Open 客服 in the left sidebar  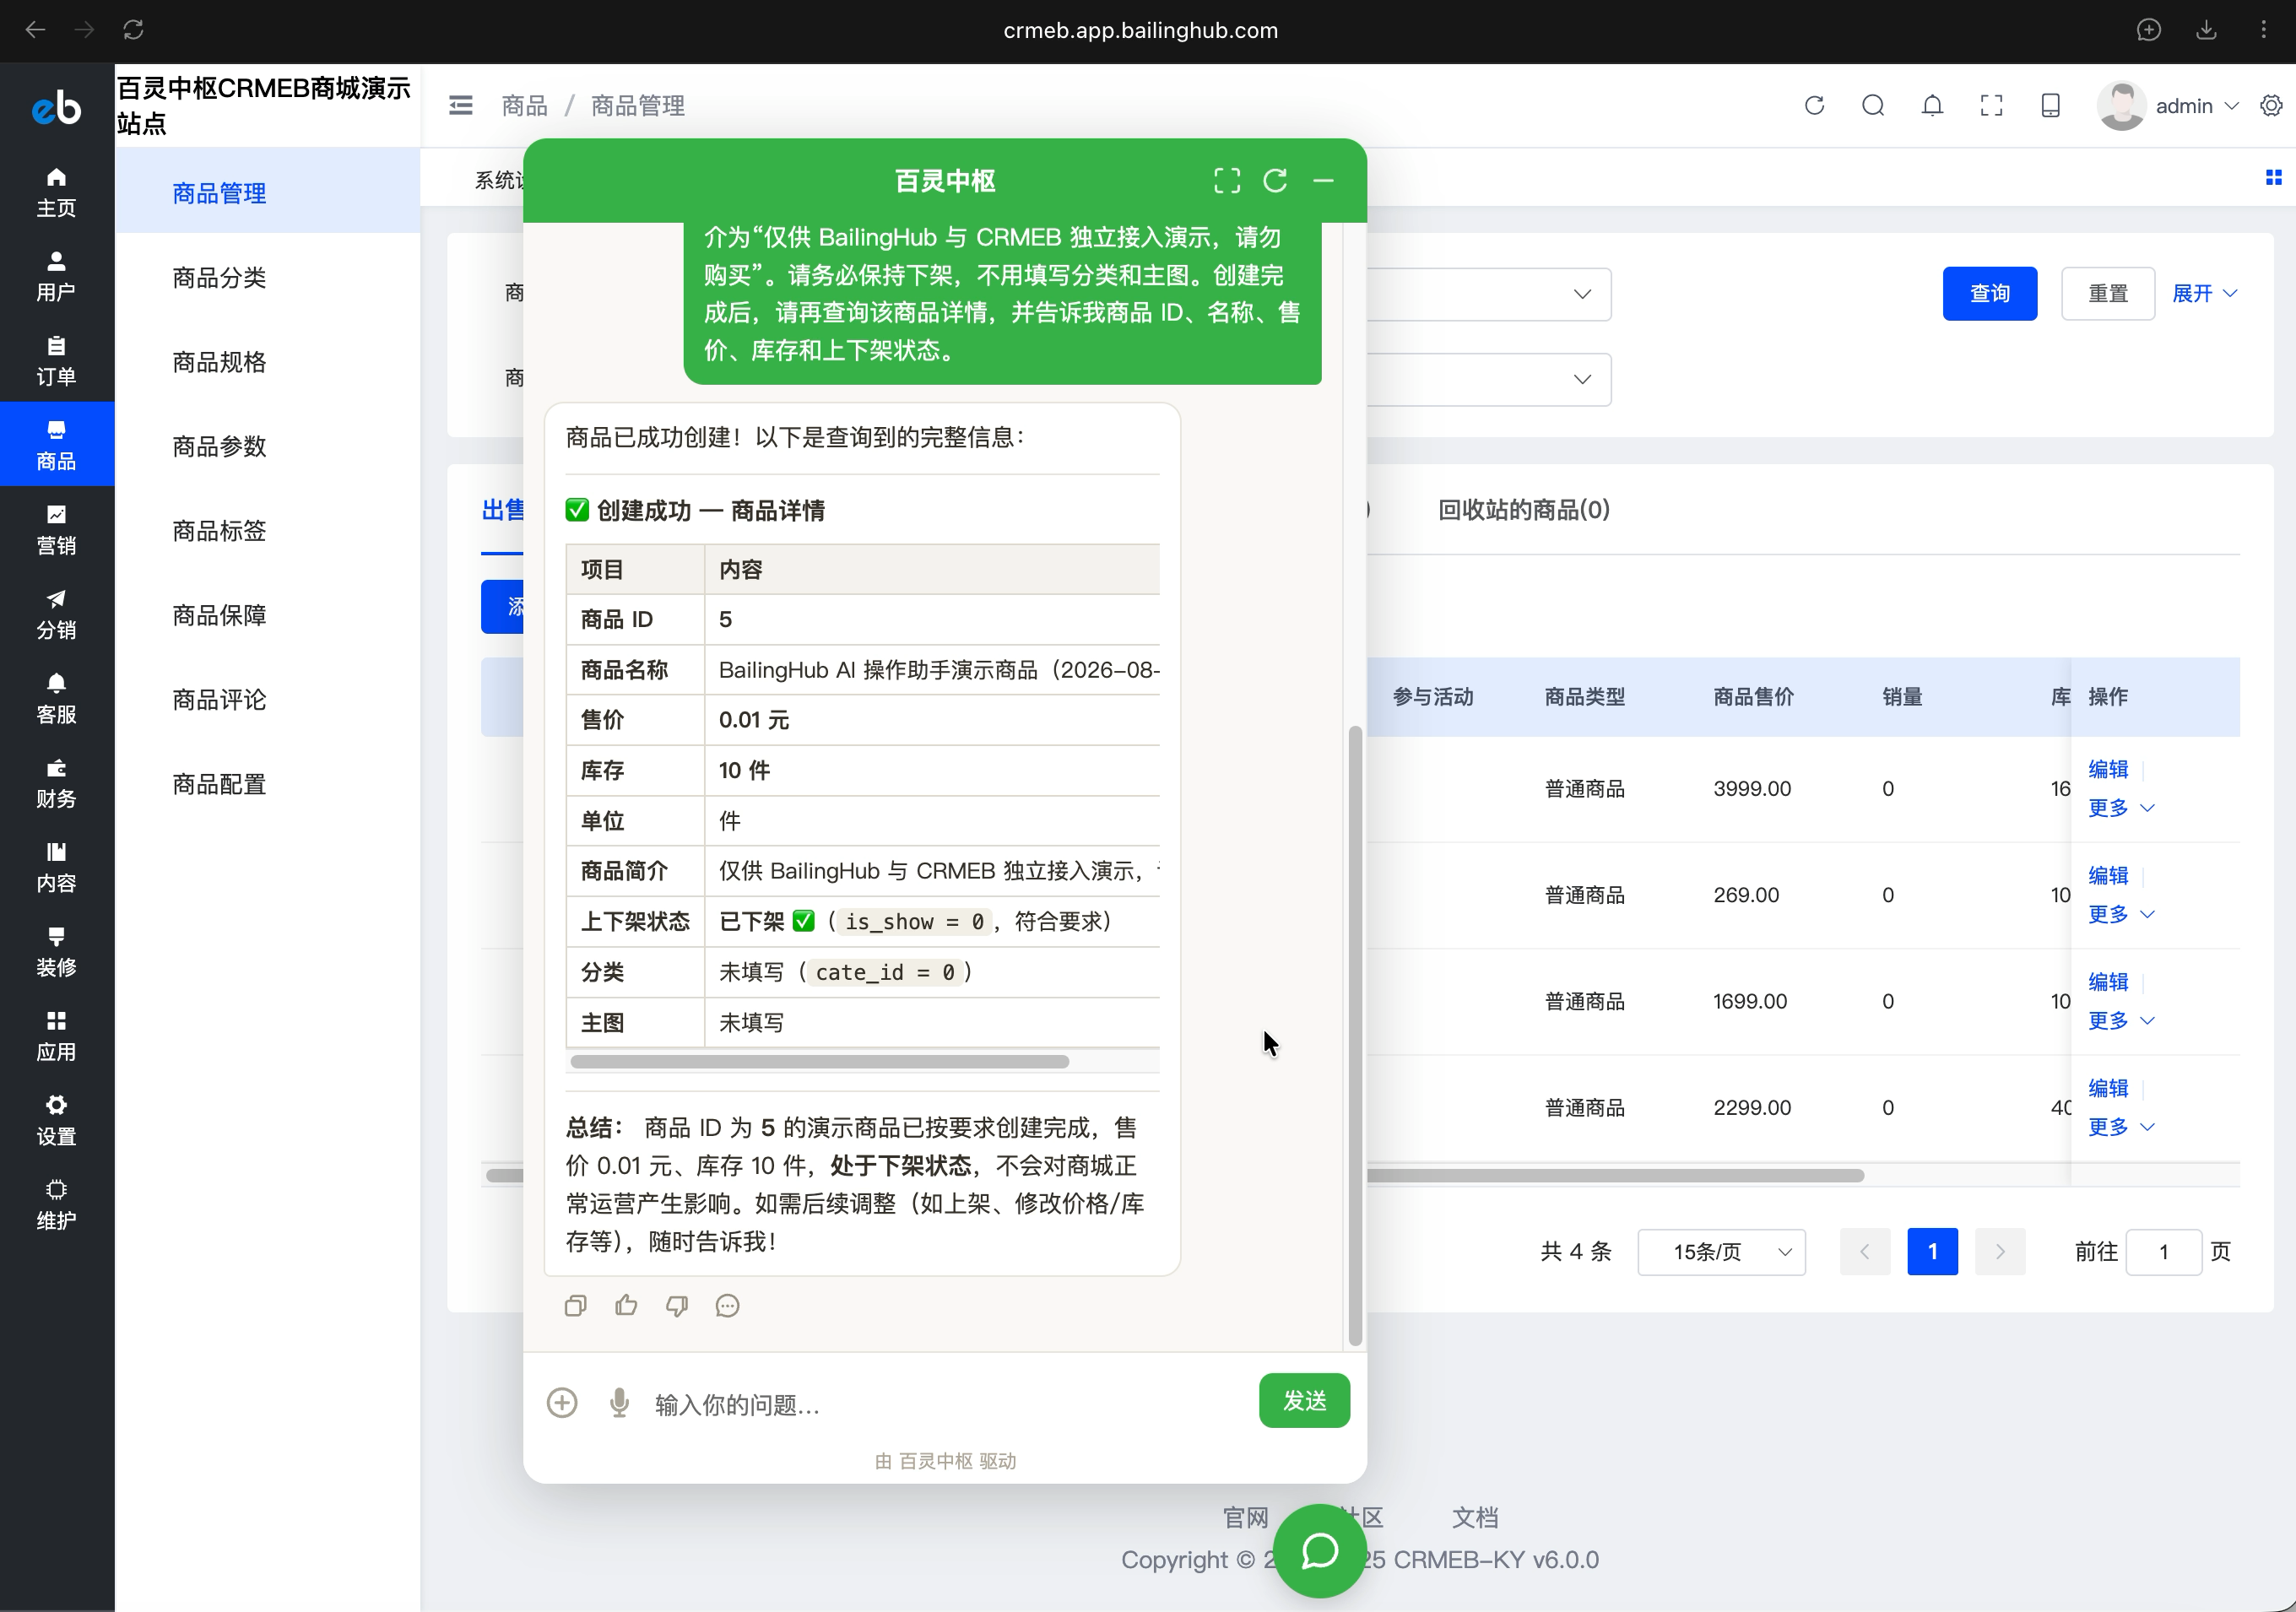pos(57,698)
